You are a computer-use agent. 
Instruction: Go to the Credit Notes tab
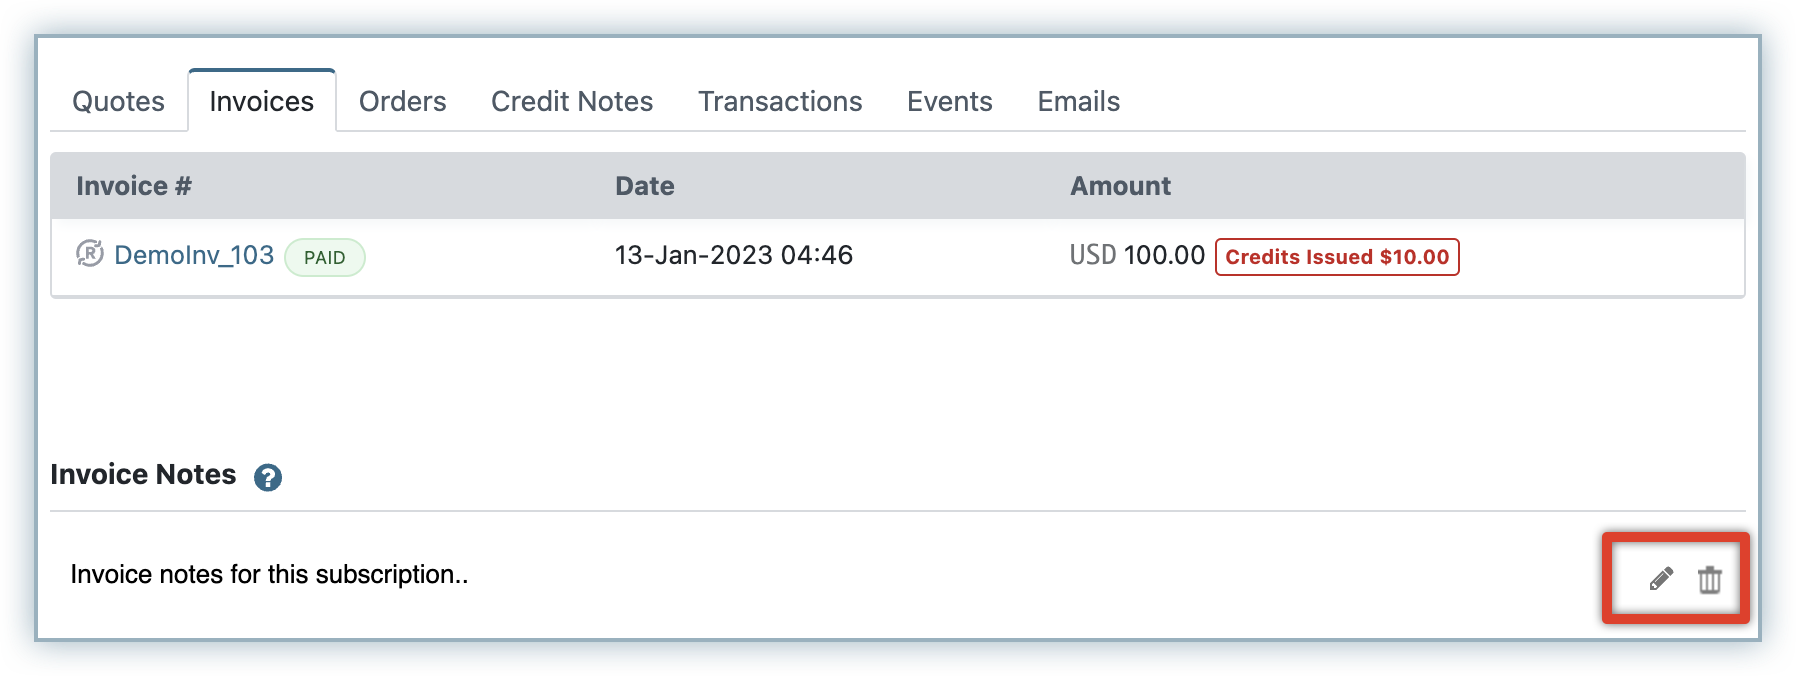[x=572, y=101]
